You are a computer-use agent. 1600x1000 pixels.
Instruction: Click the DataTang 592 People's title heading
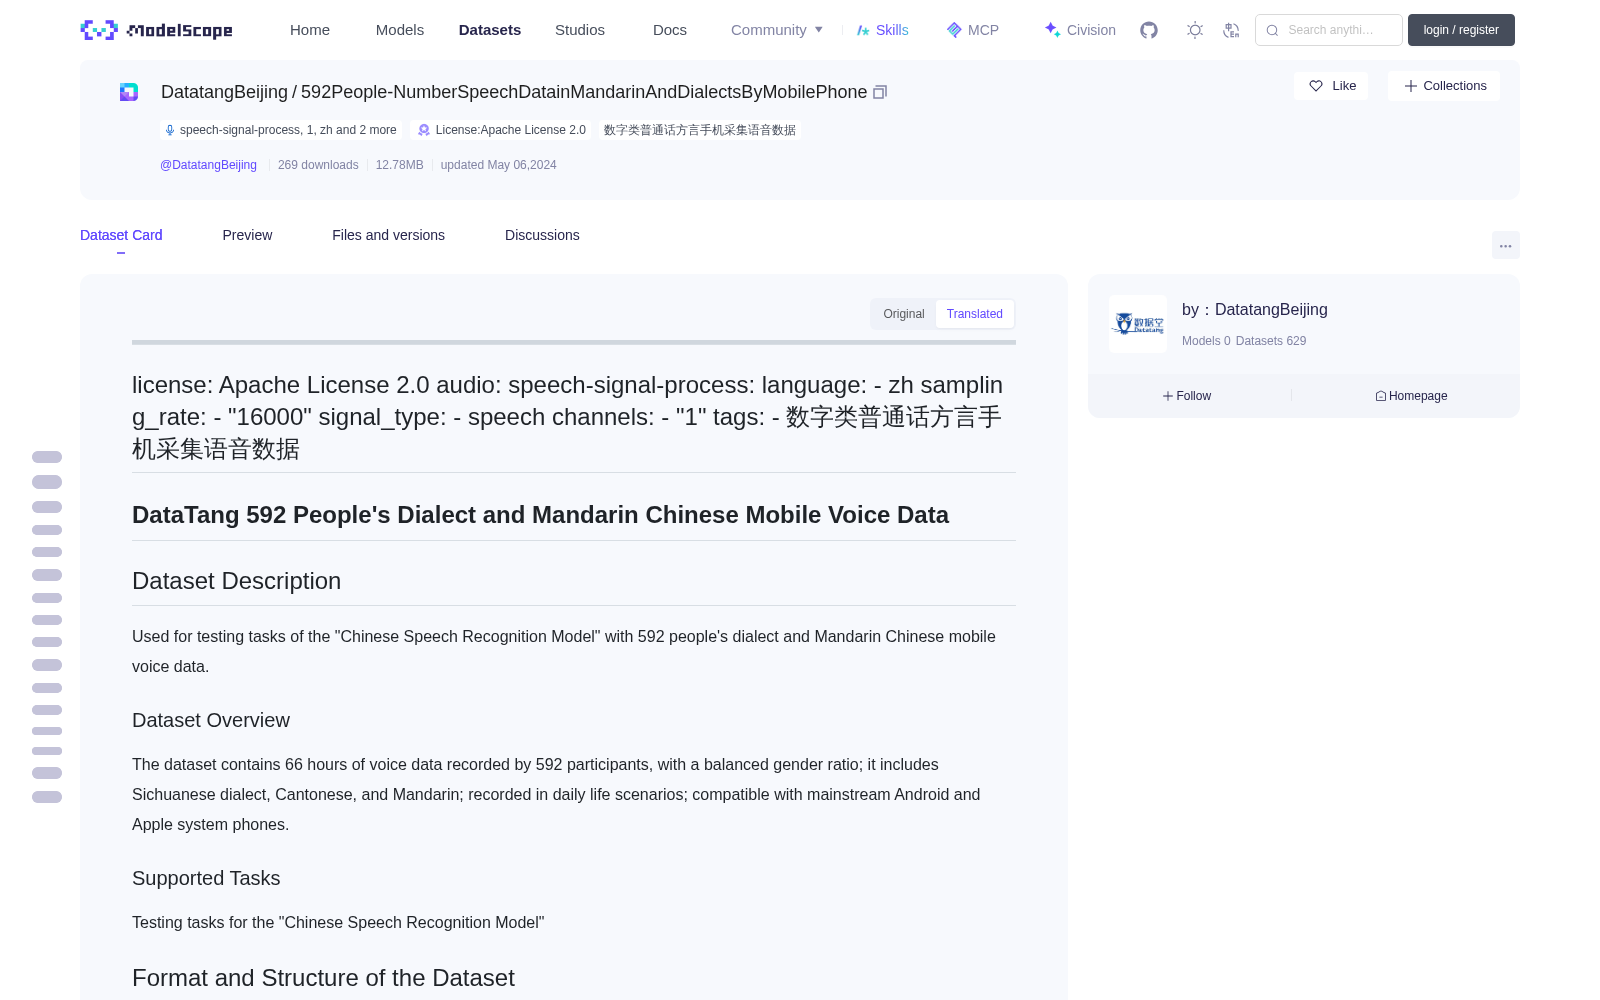pyautogui.click(x=540, y=515)
